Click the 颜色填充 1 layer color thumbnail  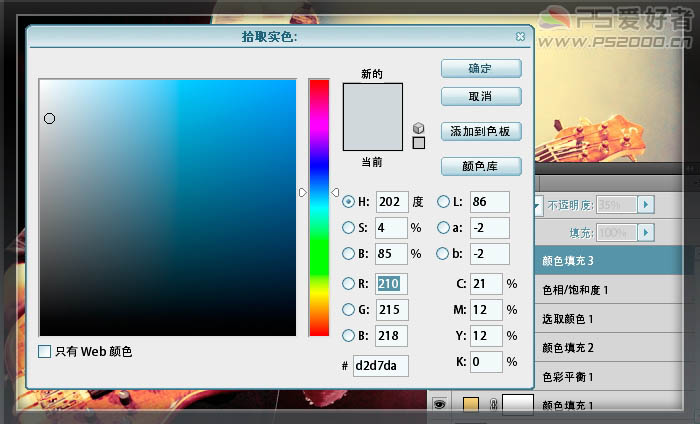[x=471, y=404]
